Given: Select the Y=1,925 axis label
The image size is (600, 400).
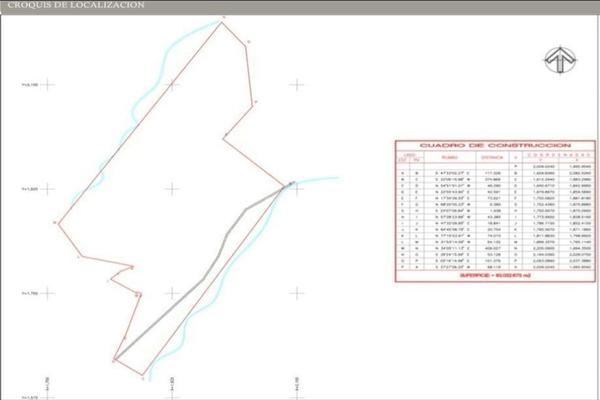Looking at the screenshot, I should click(x=29, y=188).
